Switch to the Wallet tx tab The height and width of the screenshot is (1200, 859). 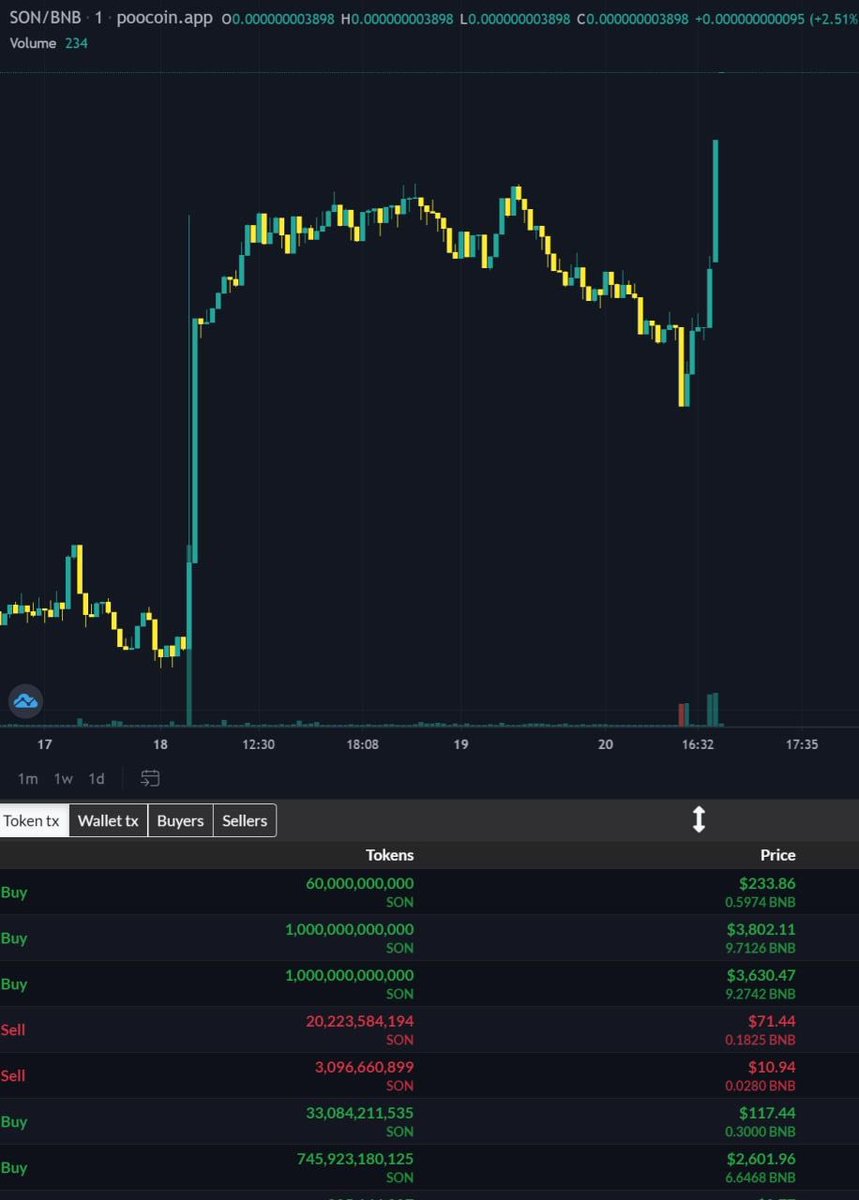point(108,821)
